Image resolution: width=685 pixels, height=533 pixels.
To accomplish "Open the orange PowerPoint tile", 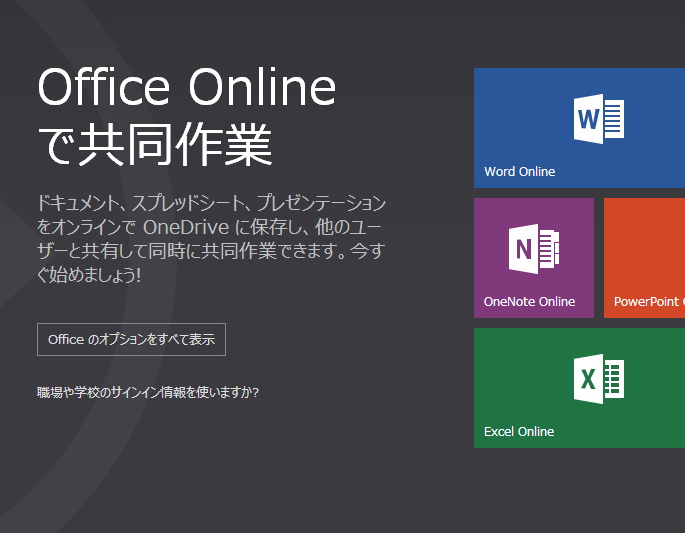I will (x=645, y=257).
